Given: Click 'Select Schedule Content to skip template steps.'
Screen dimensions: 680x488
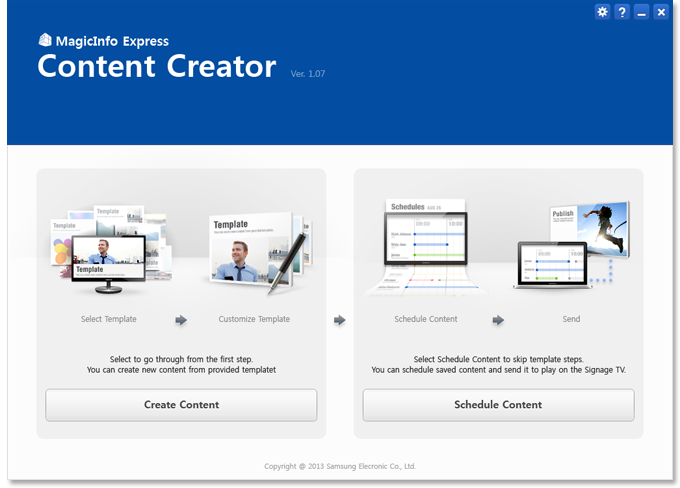Looking at the screenshot, I should (498, 359).
